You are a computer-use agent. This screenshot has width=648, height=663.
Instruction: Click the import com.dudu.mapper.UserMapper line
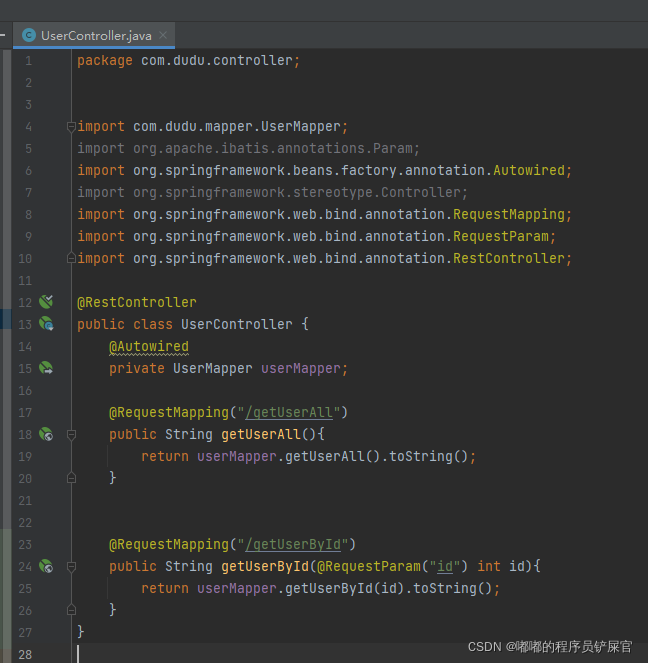pos(212,126)
